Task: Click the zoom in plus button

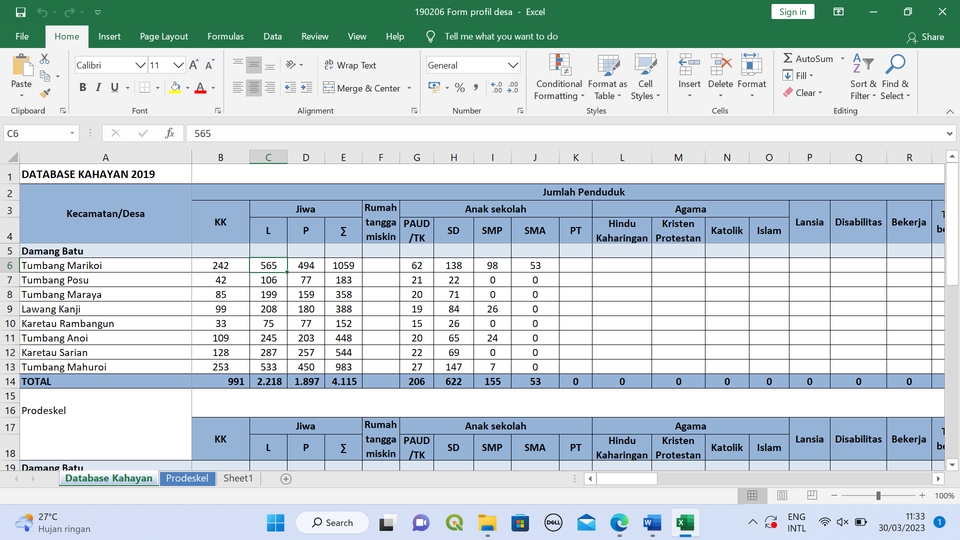Action: pos(922,495)
